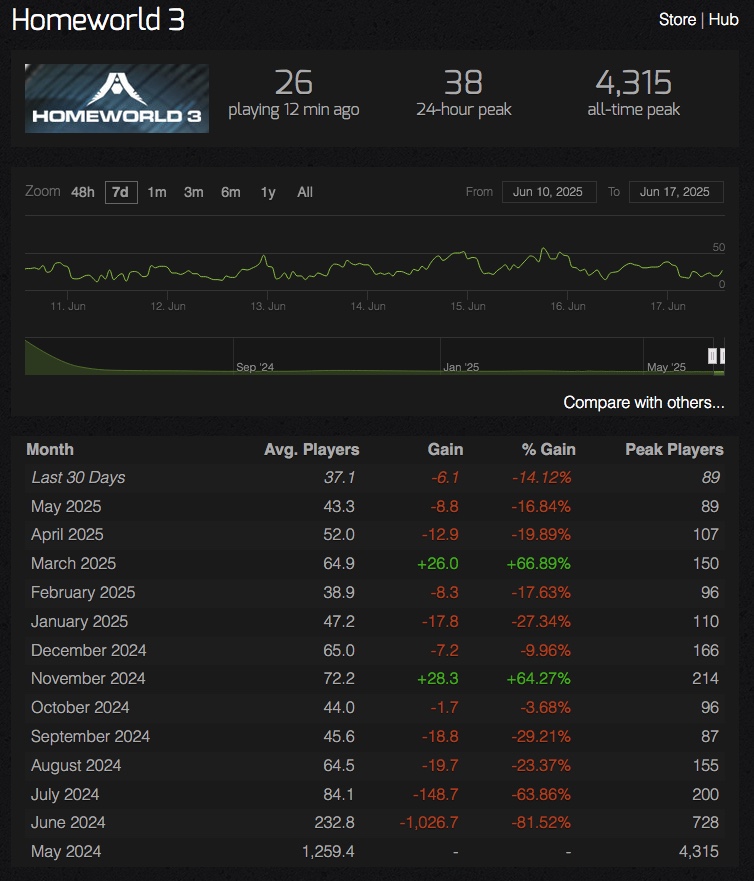
Task: Click the +26.0 gain cell
Action: click(438, 564)
